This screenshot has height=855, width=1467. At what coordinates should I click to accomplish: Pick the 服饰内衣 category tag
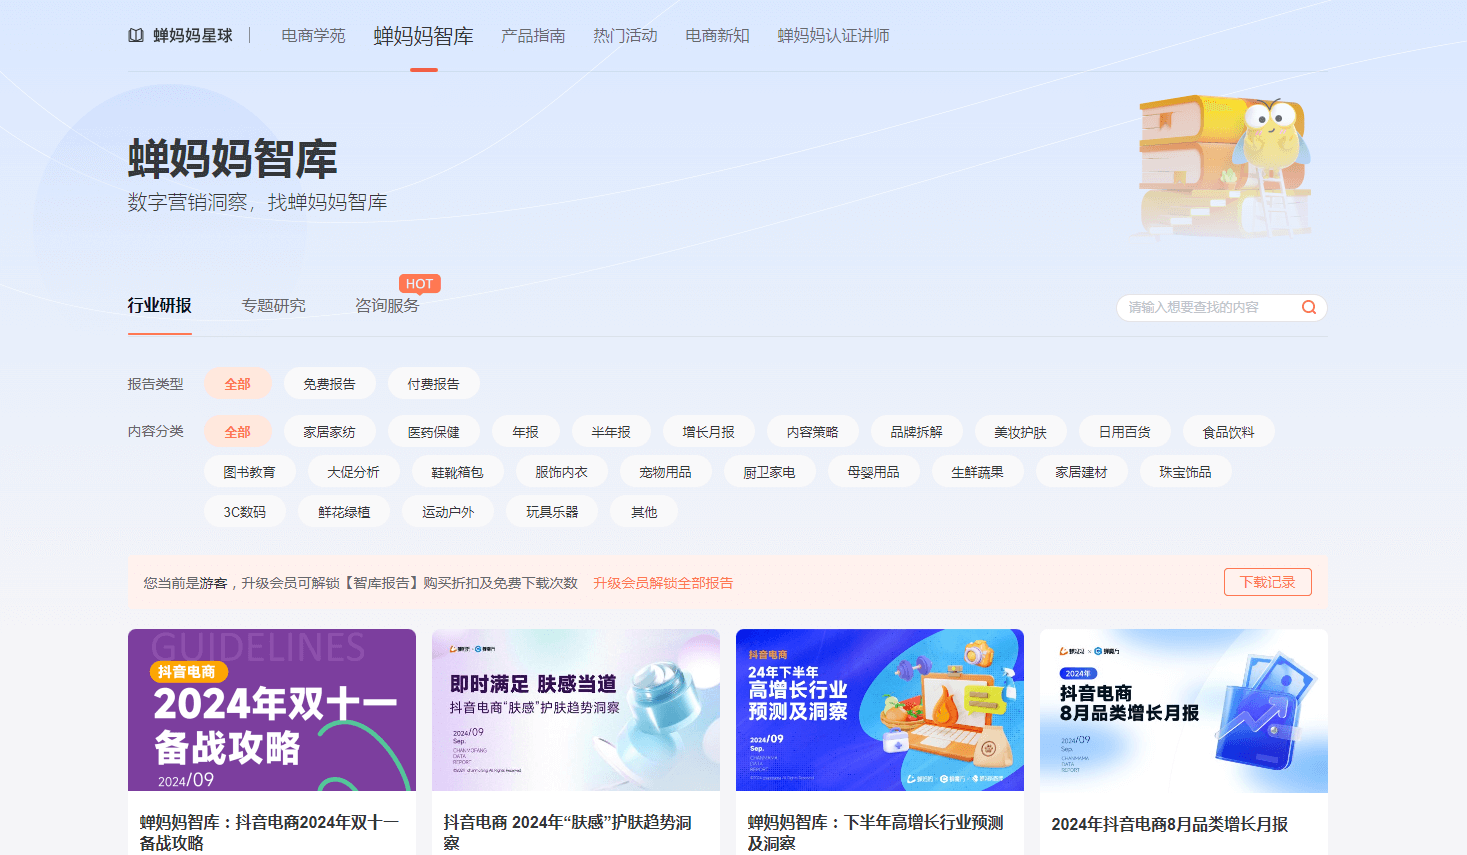[x=562, y=472]
